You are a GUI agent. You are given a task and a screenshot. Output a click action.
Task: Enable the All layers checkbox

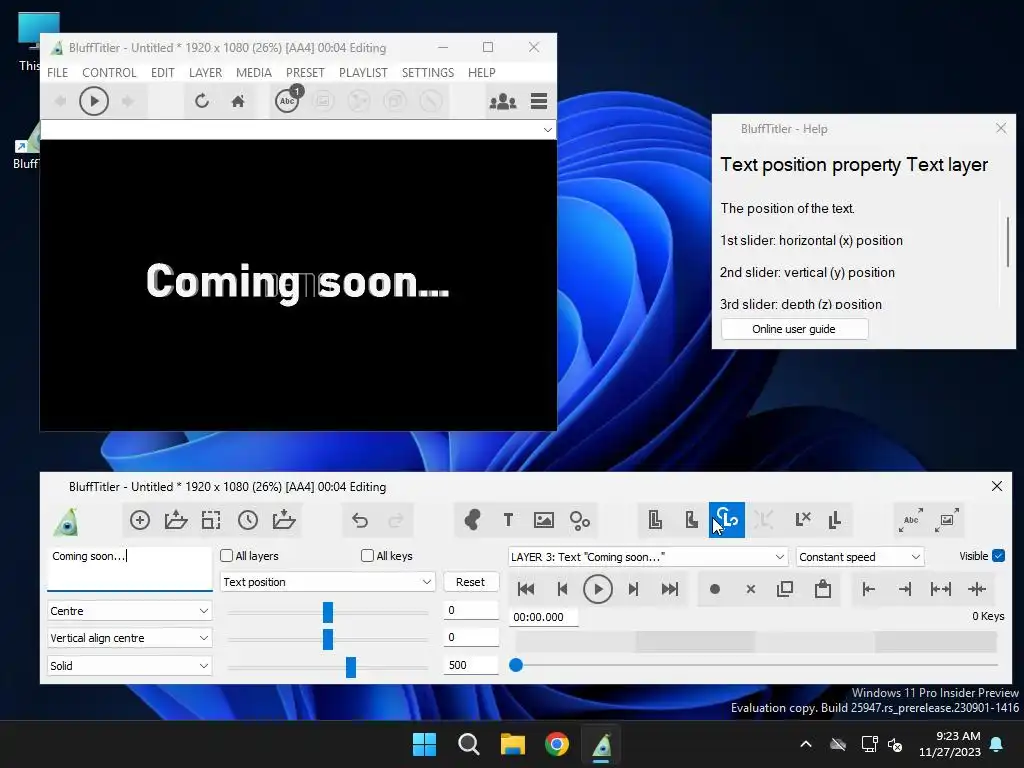(x=227, y=556)
